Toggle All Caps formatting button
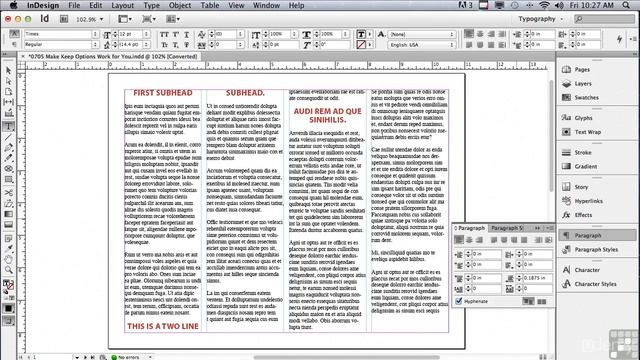 [164, 35]
